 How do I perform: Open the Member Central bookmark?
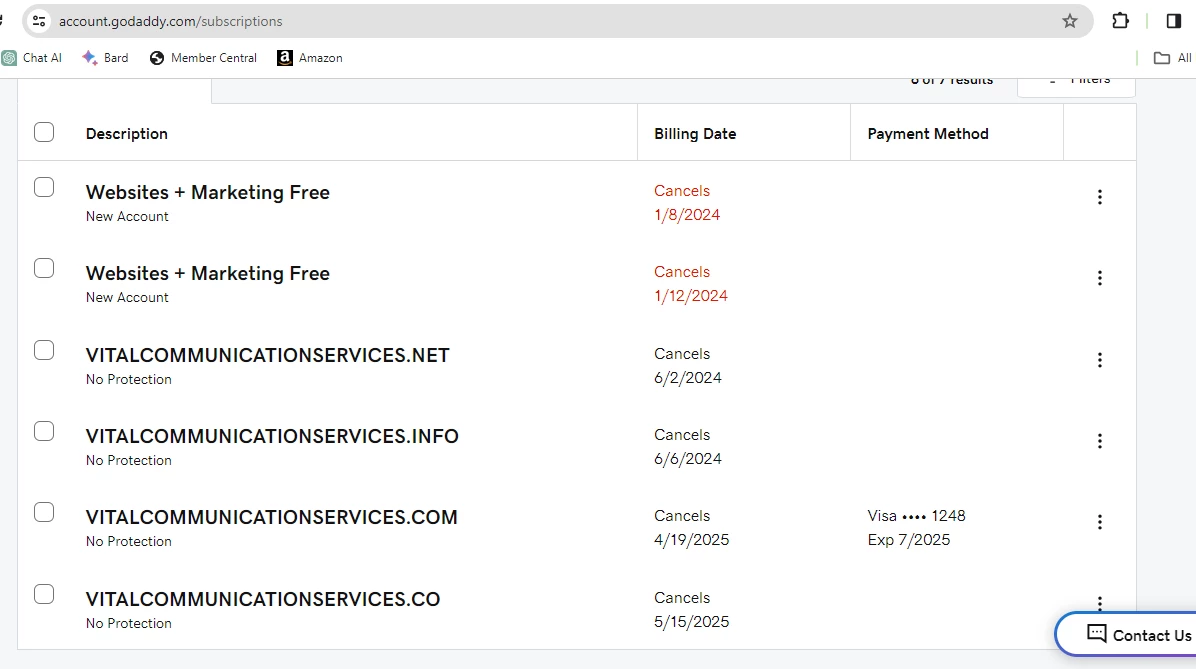pos(203,58)
